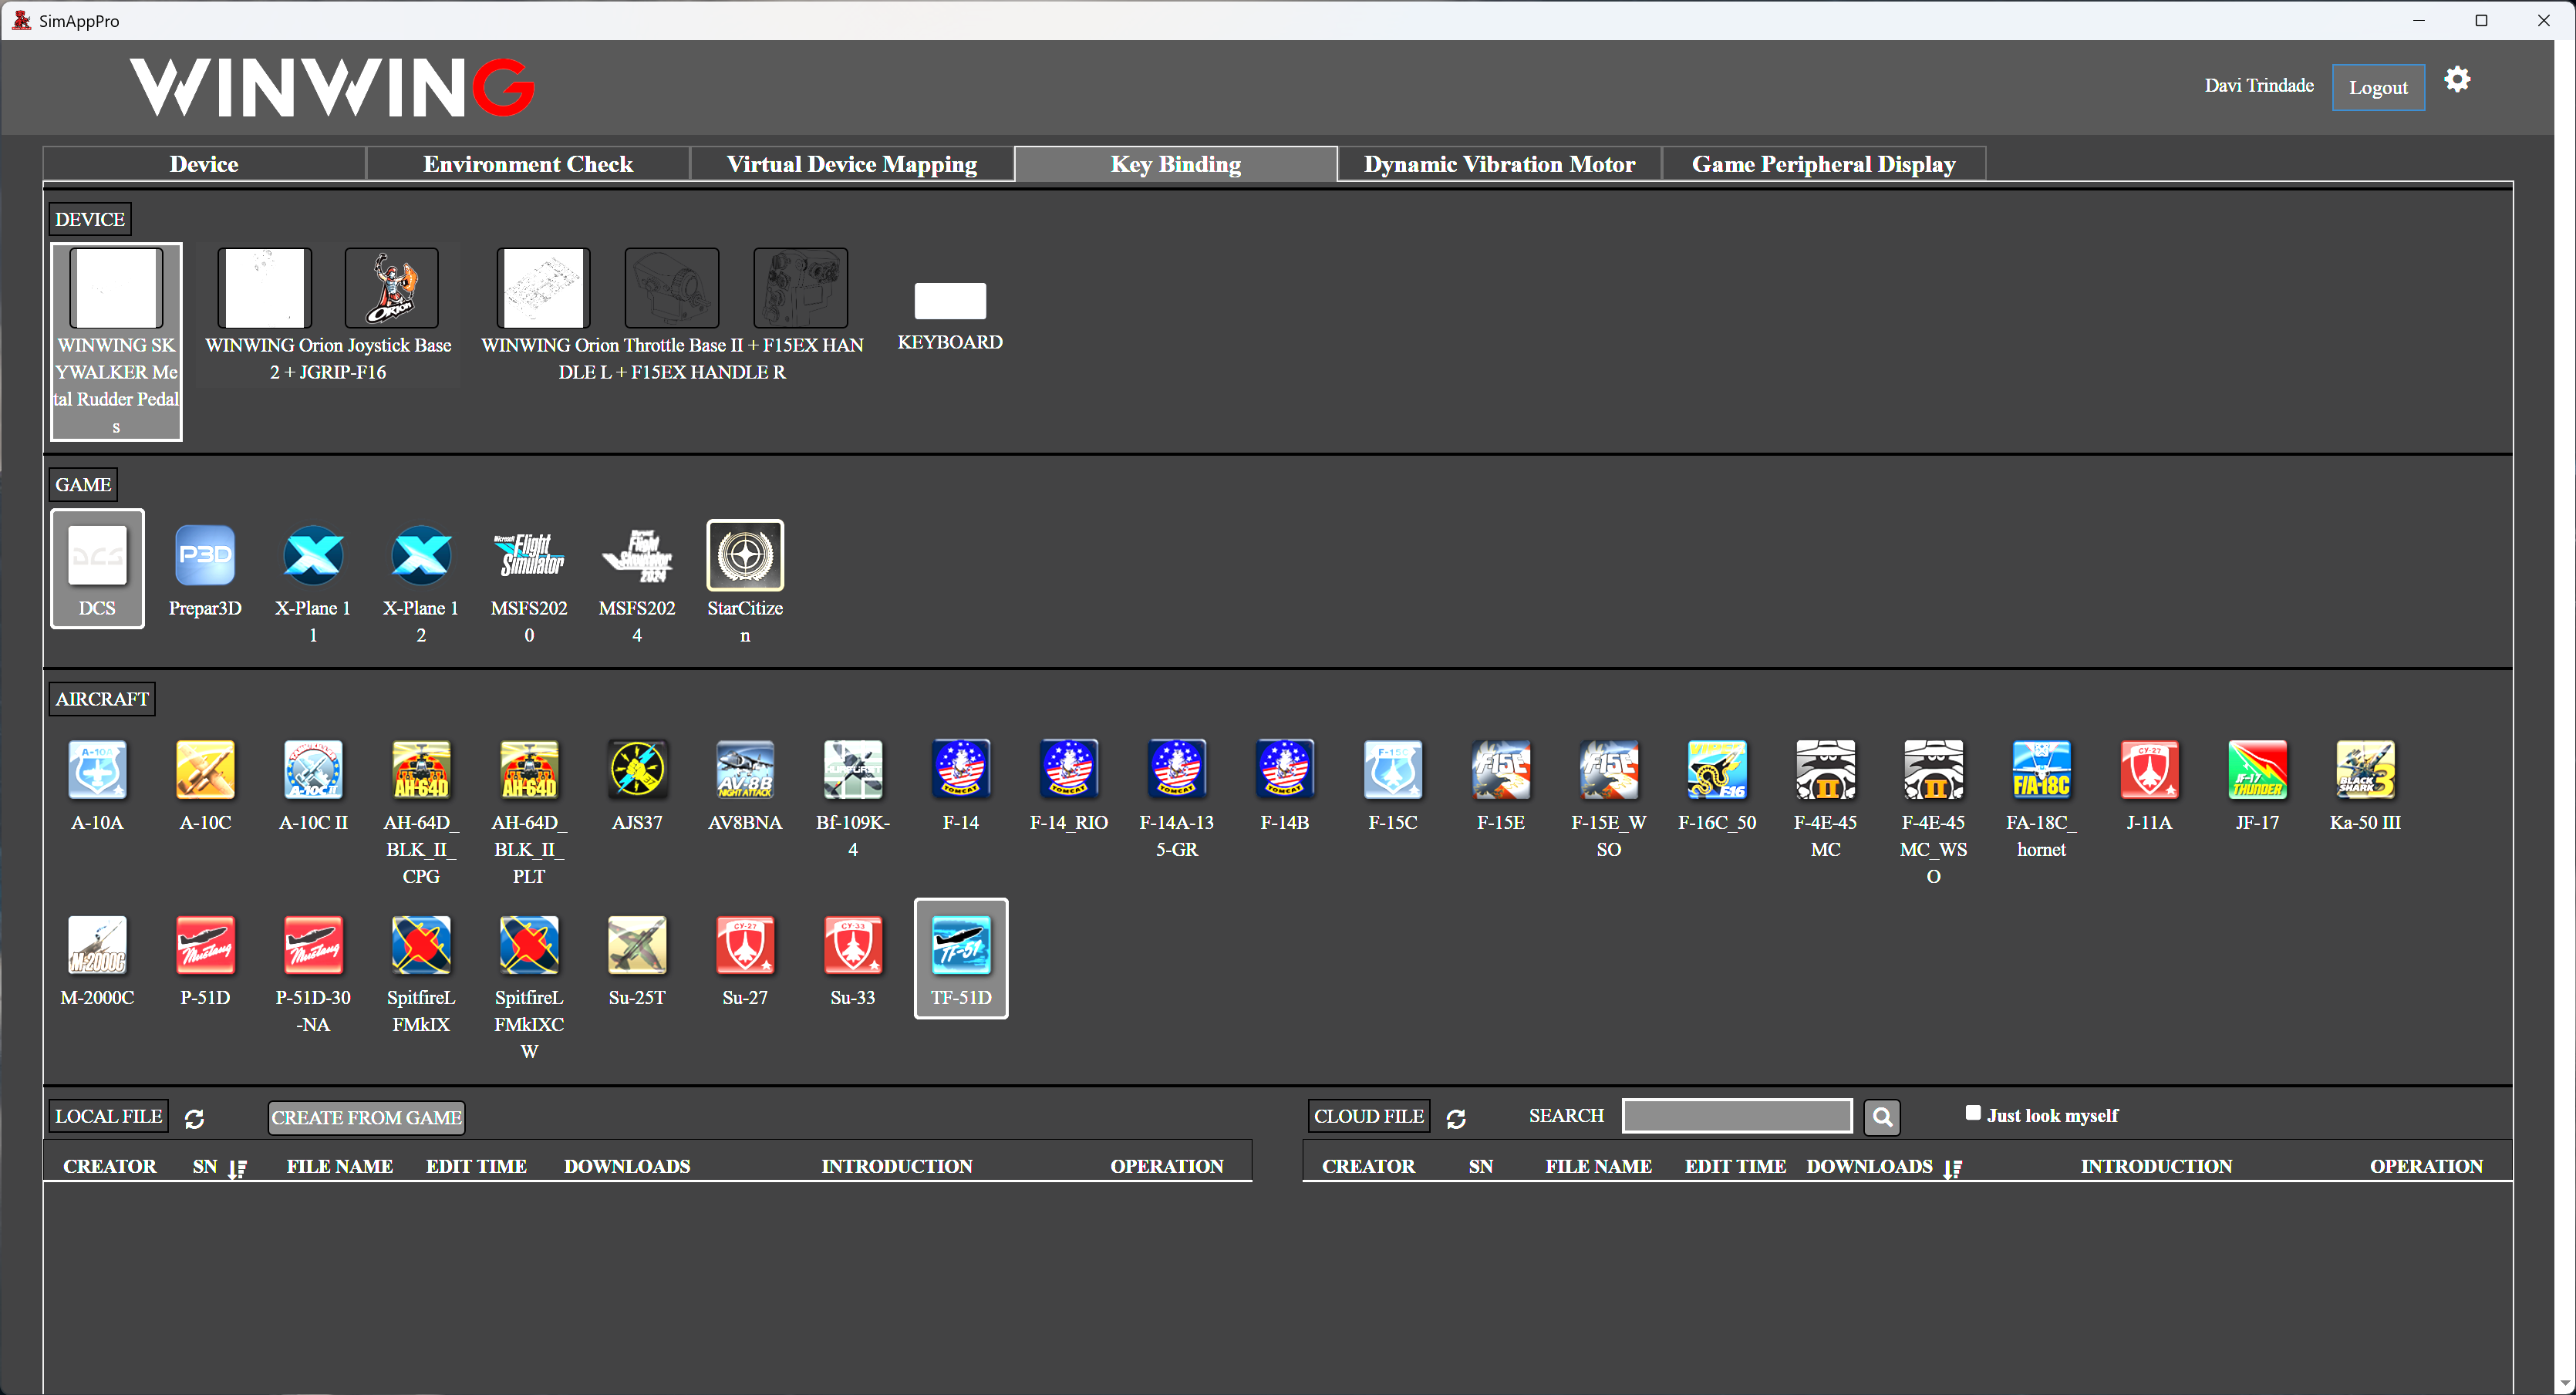
Task: Select the F-4E-45MC_WSO aircraft
Action: tap(1933, 770)
